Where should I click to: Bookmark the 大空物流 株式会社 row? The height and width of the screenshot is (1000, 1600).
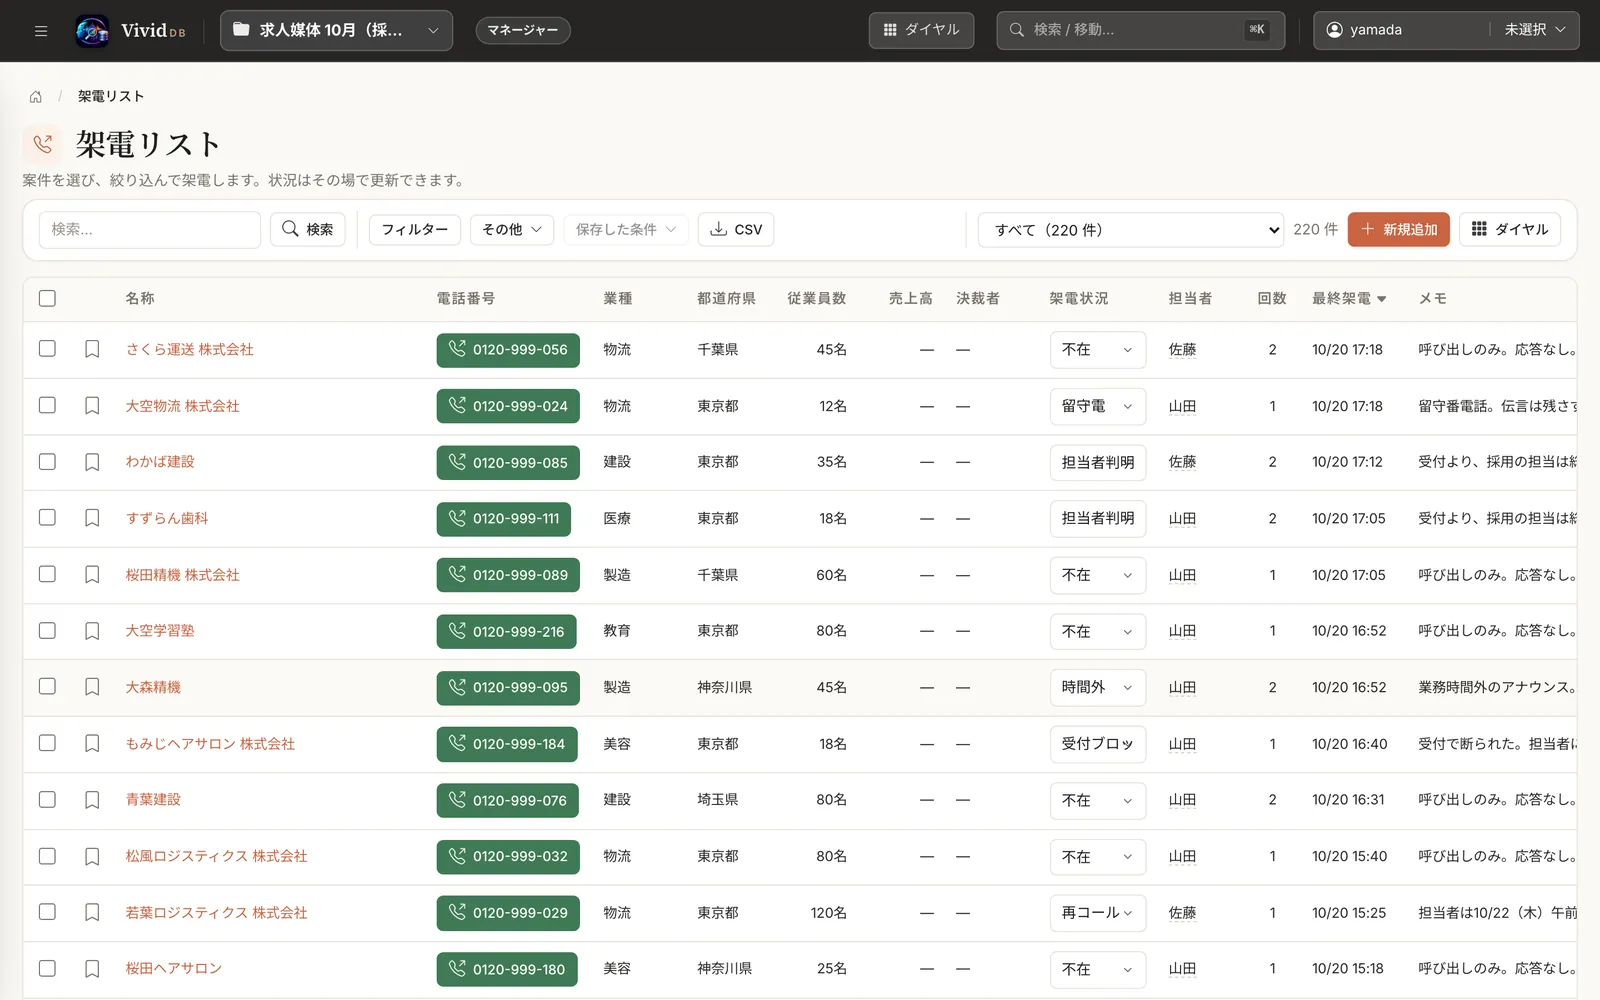coord(92,406)
